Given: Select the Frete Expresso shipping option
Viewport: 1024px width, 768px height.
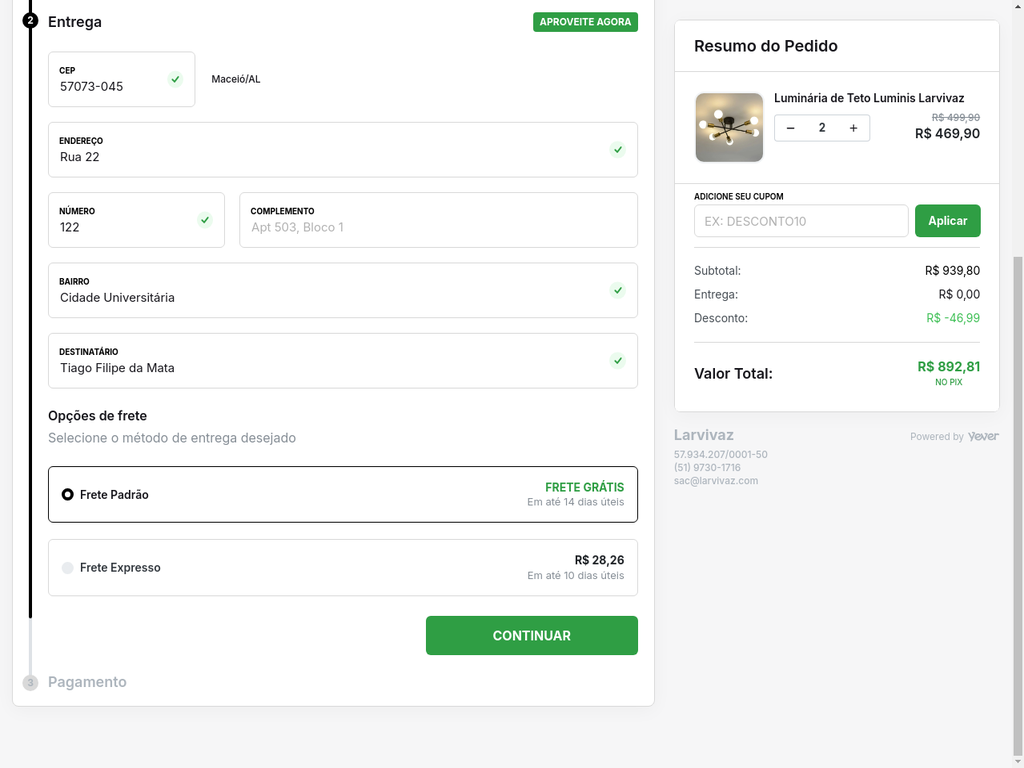Looking at the screenshot, I should coord(67,567).
